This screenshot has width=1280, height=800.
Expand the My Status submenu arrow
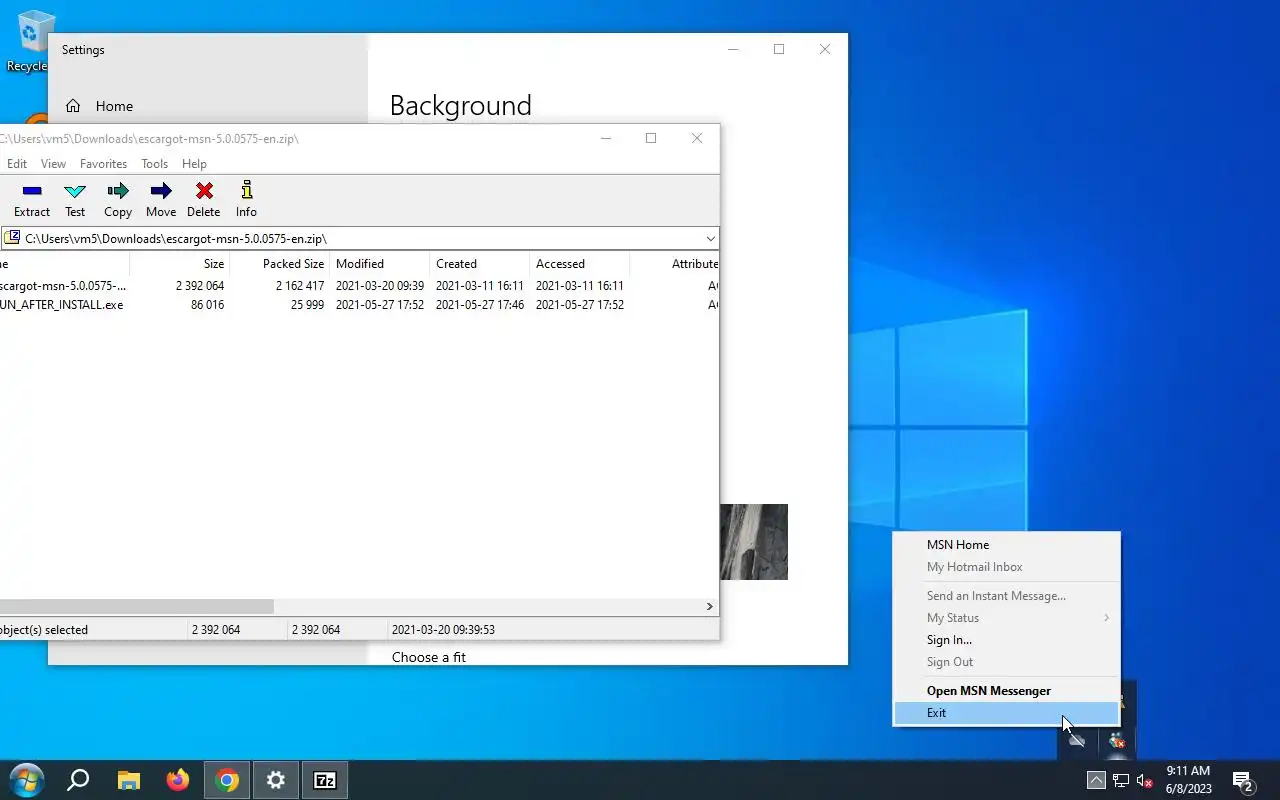(1106, 618)
